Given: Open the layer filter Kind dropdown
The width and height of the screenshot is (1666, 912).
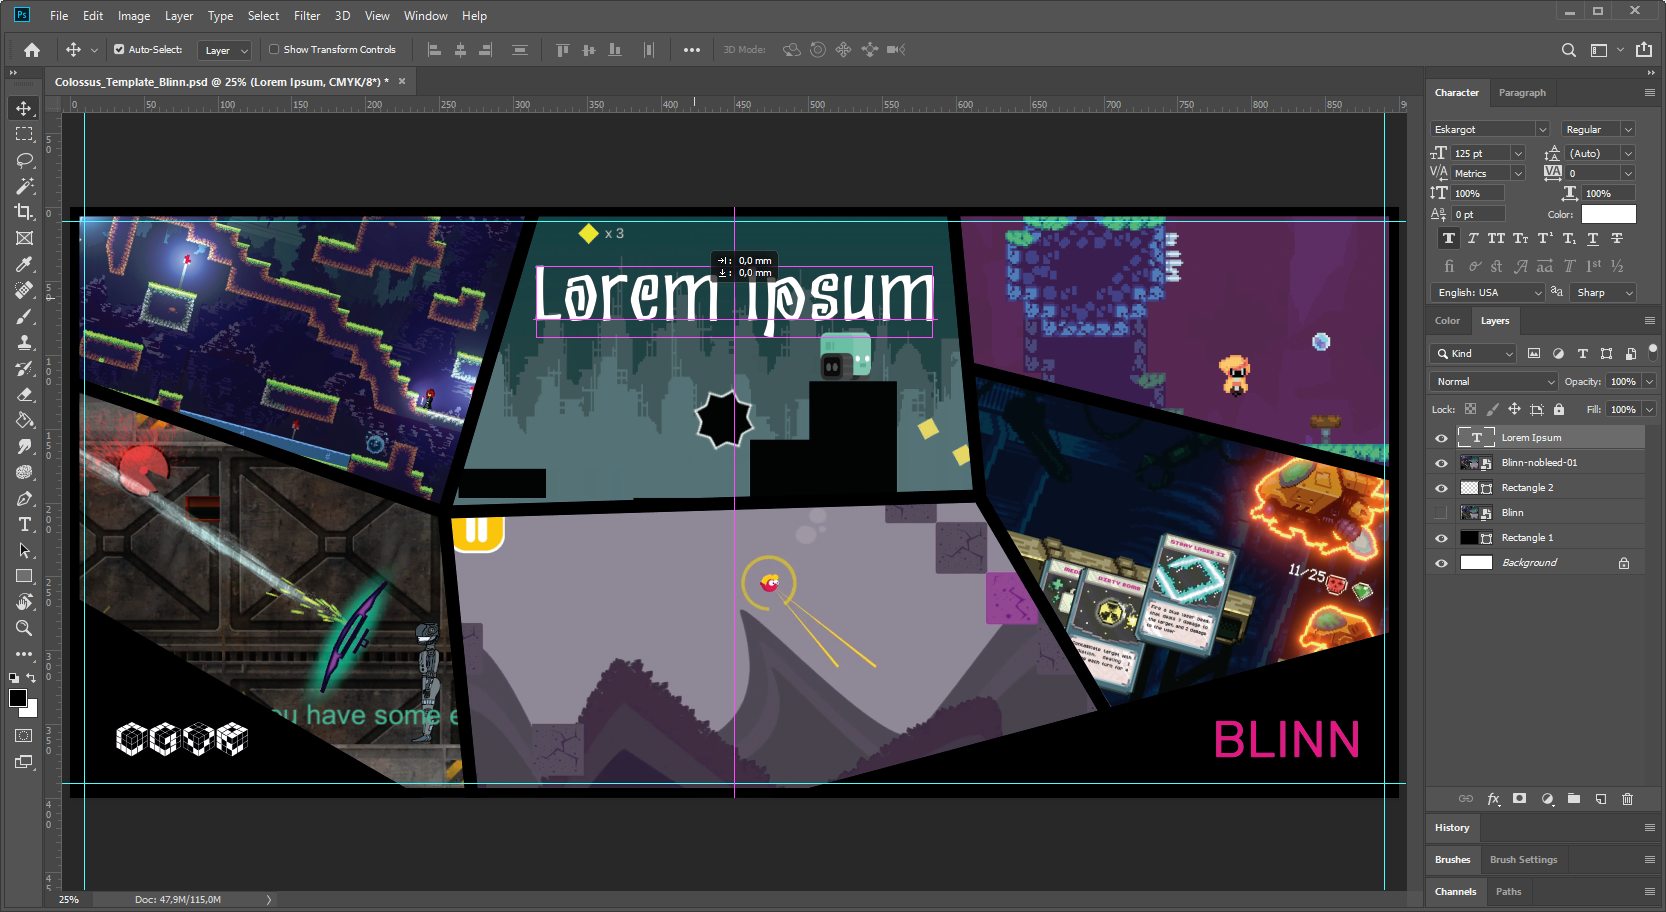Looking at the screenshot, I should pyautogui.click(x=1474, y=354).
